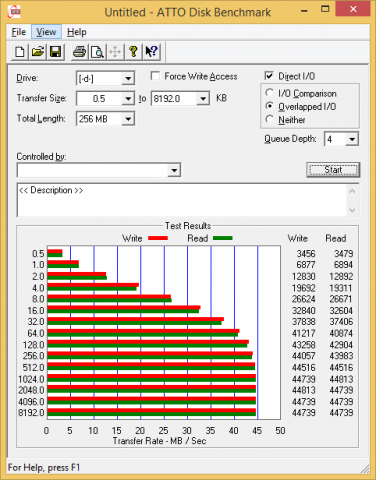Viewport: 376px width, 480px height.
Task: Enable the Force Write Access checkbox
Action: click(155, 76)
